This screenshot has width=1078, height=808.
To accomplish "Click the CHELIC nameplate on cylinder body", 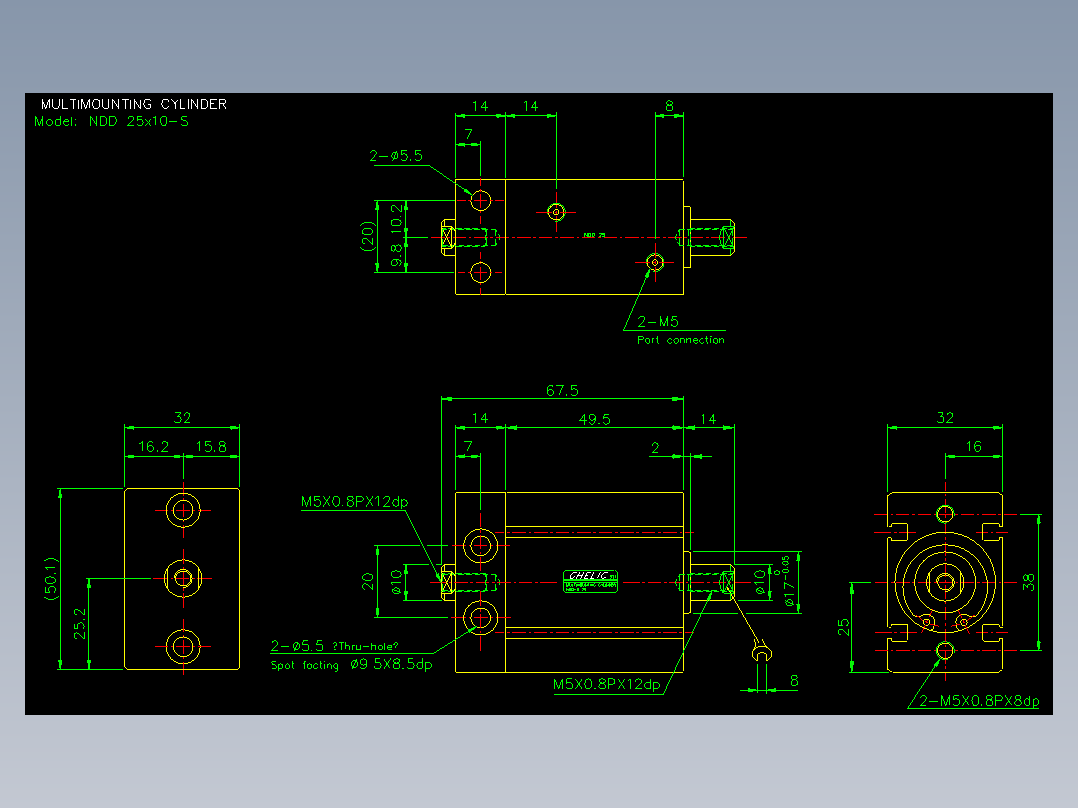I will (x=591, y=581).
